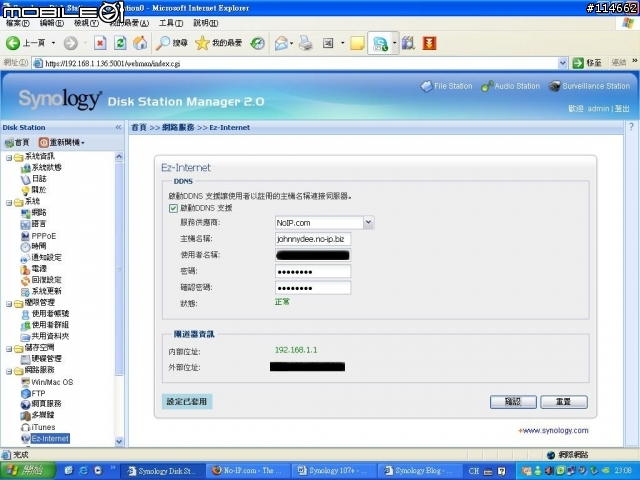640x480 pixels.
Task: Collapse the 系統 tree folder
Action: [x=9, y=202]
